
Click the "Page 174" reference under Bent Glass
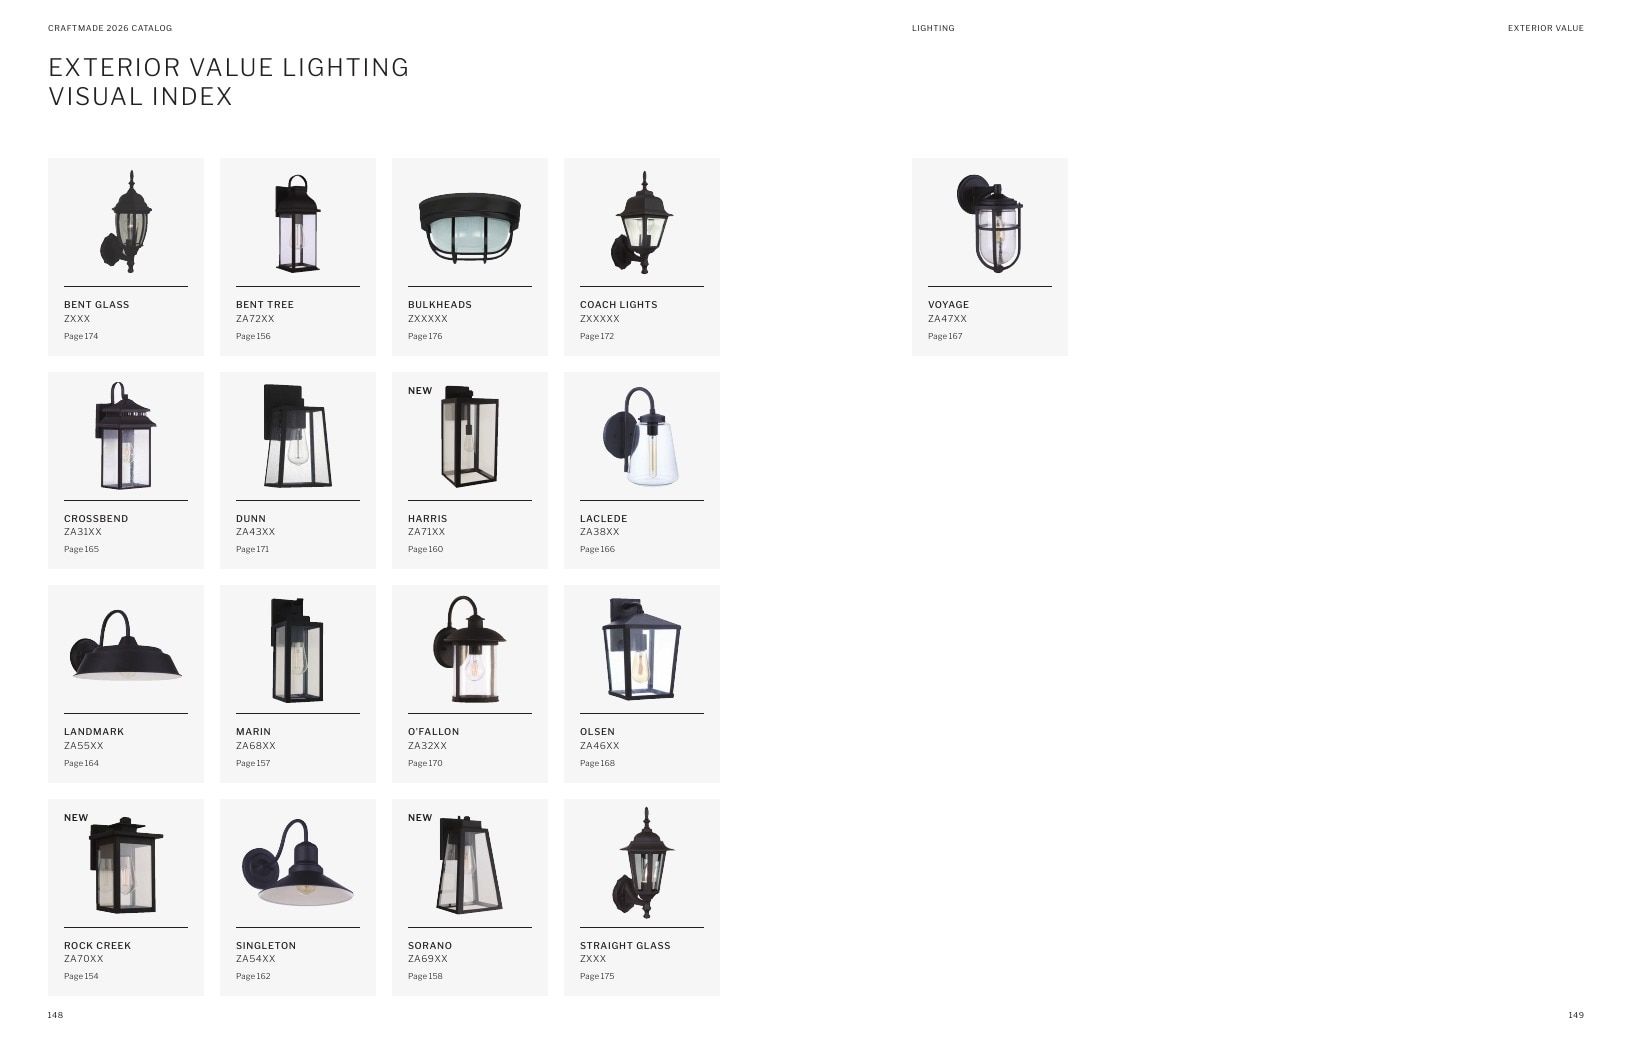pos(81,336)
